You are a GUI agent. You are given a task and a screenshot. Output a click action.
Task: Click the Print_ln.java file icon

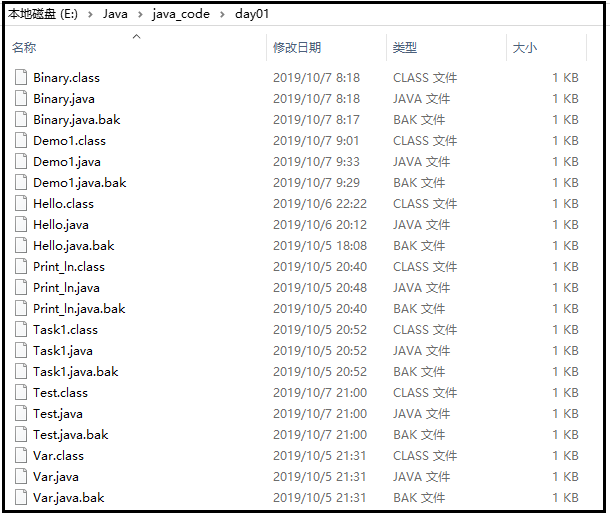(x=21, y=287)
